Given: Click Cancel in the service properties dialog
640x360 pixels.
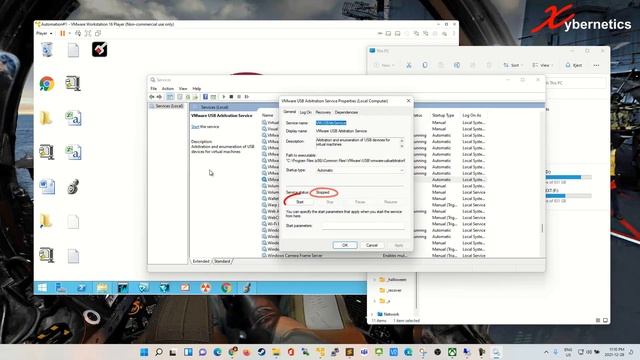Looking at the screenshot, I should (372, 245).
